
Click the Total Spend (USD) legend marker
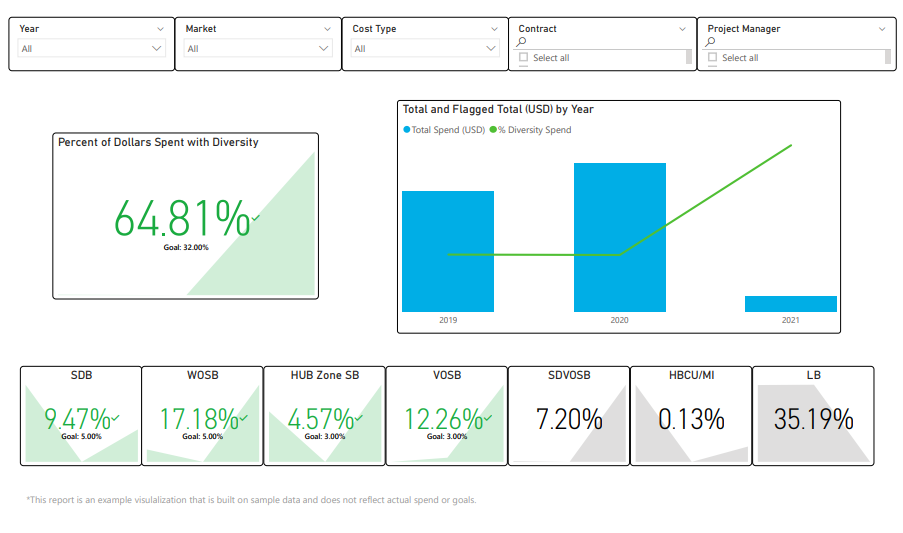click(x=406, y=130)
